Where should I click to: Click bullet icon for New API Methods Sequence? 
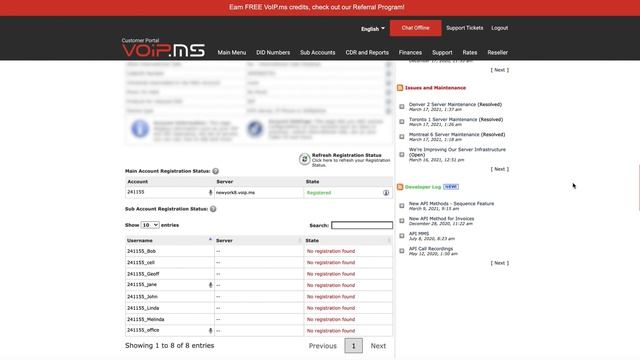coord(402,206)
